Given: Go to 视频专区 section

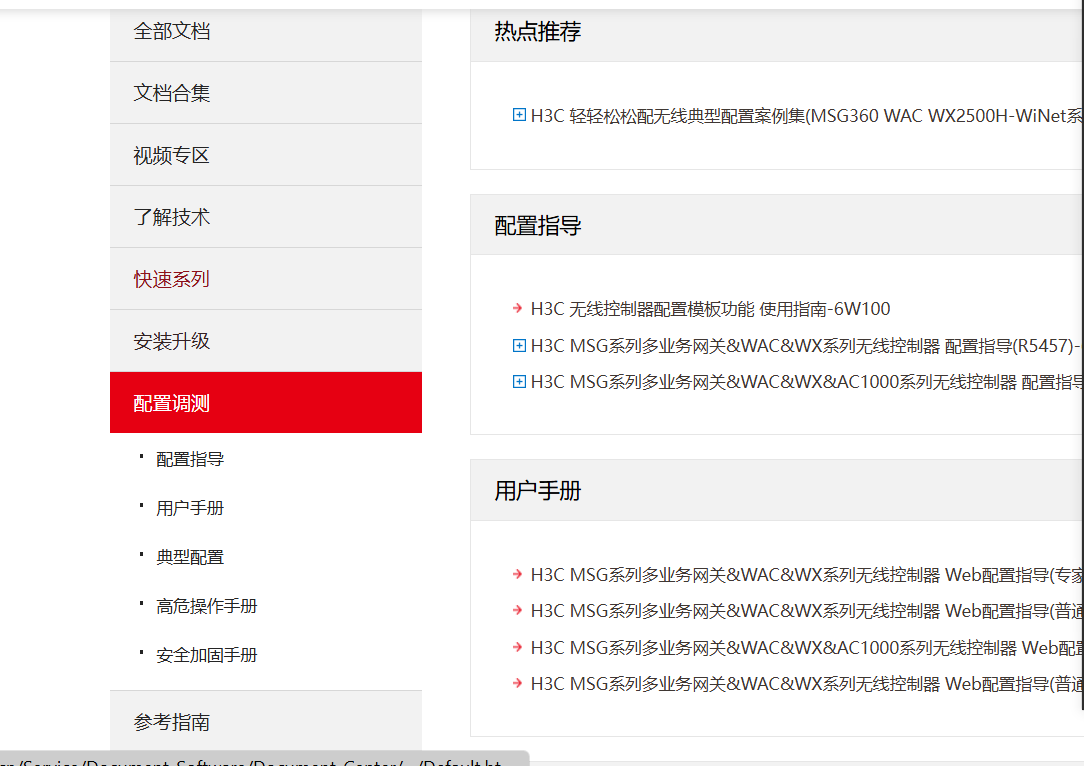Looking at the screenshot, I should [x=265, y=155].
